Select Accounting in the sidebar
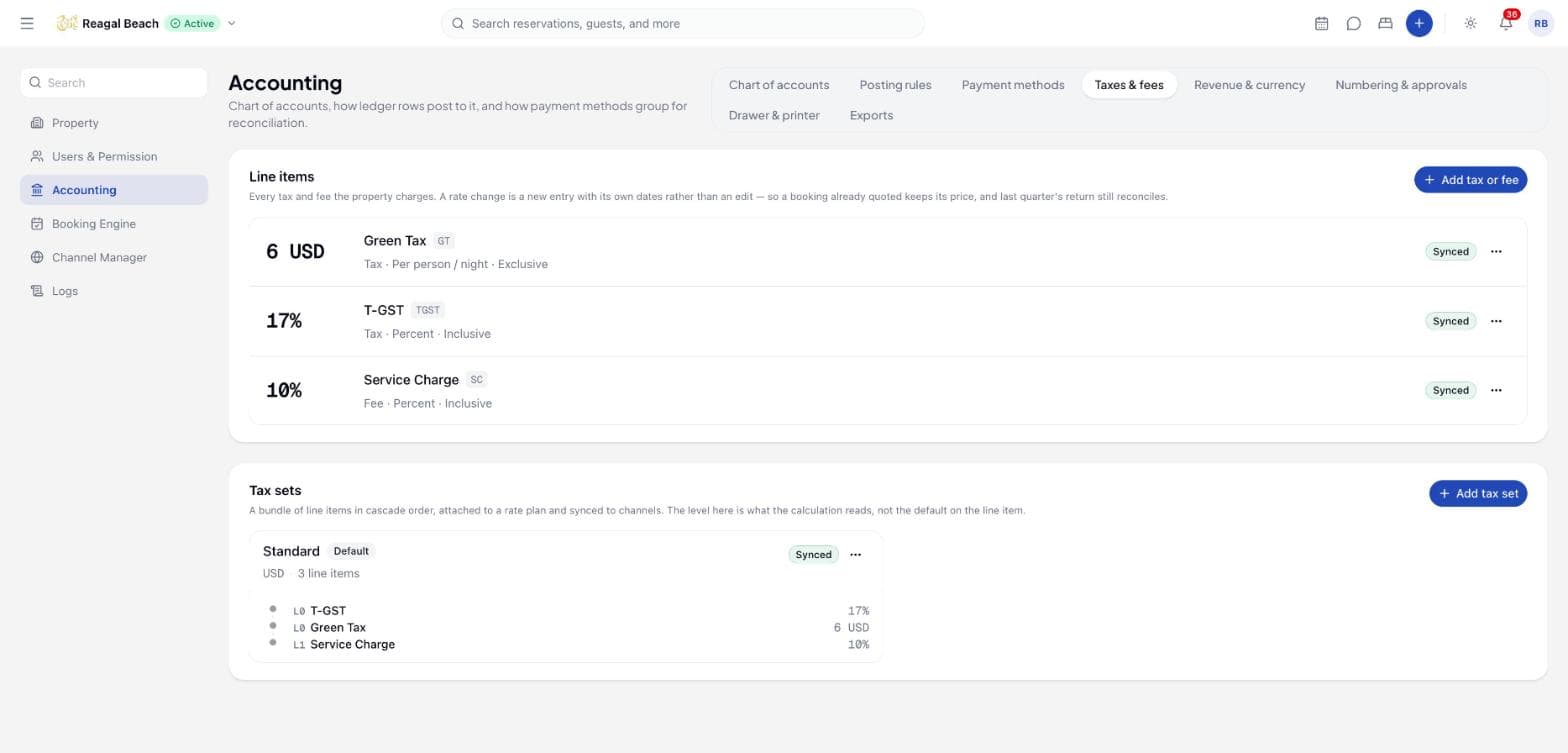This screenshot has height=753, width=1568. click(114, 190)
